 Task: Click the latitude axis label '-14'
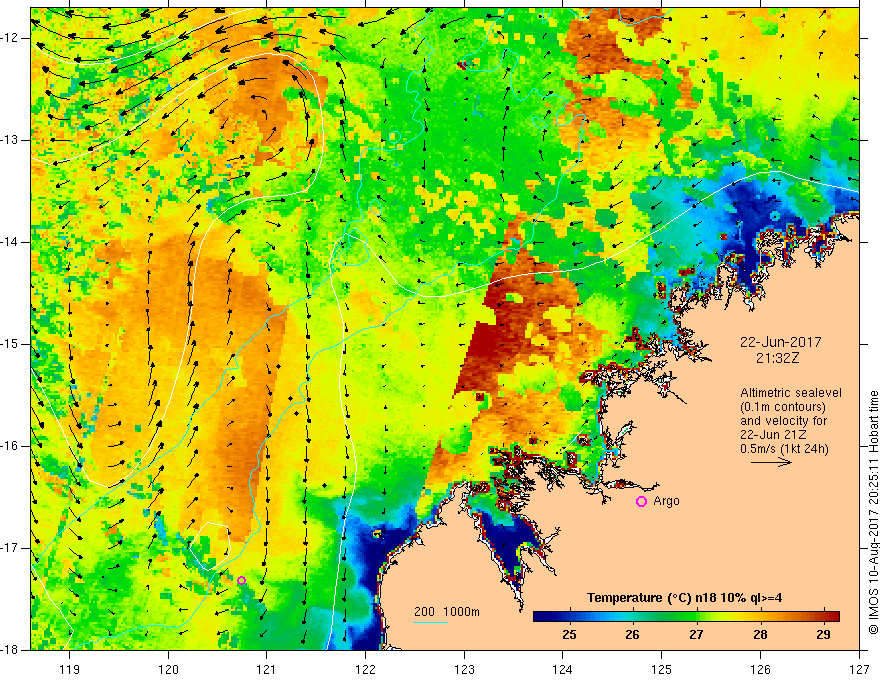(x=10, y=242)
